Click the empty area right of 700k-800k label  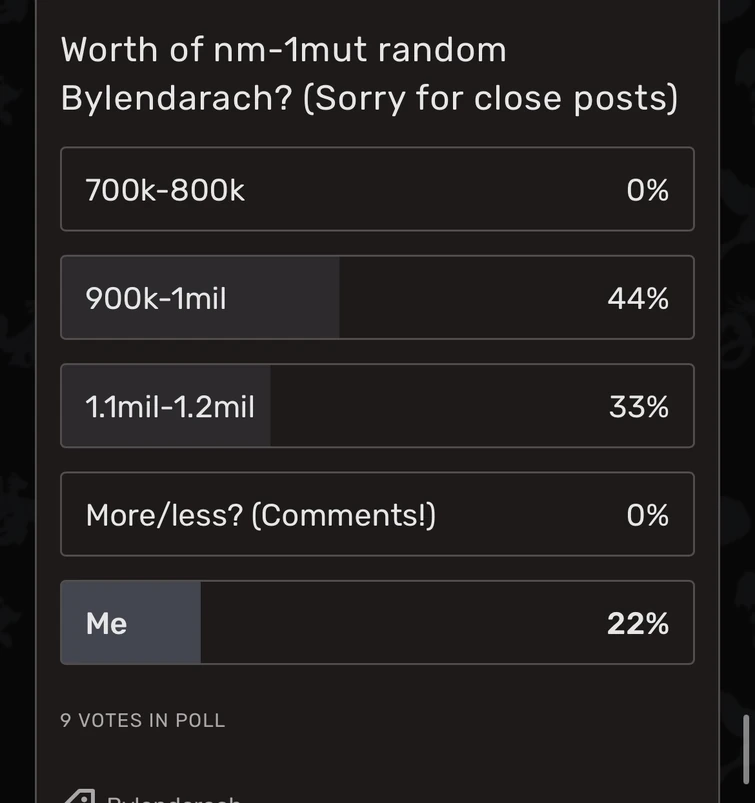coord(430,190)
